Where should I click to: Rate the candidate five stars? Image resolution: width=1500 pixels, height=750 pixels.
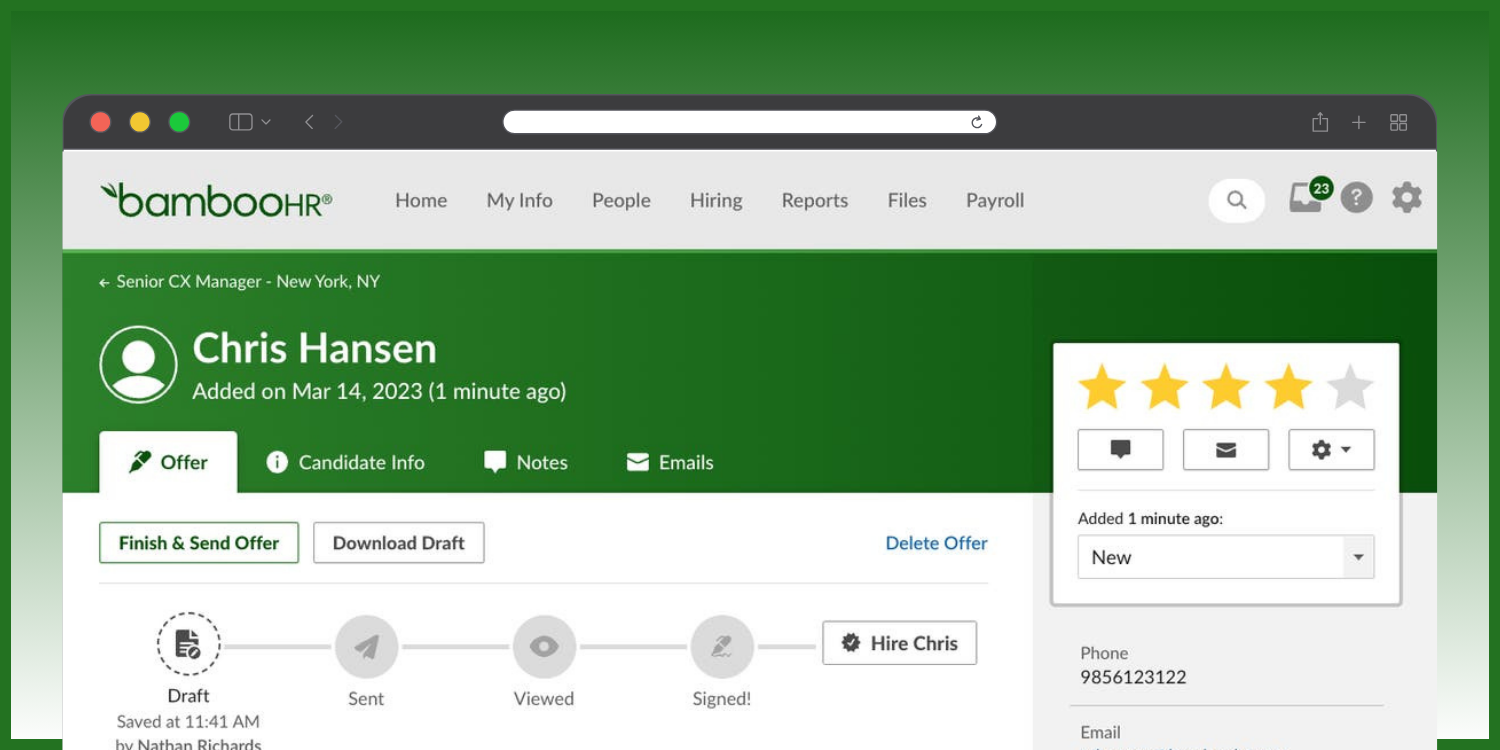[x=1350, y=387]
